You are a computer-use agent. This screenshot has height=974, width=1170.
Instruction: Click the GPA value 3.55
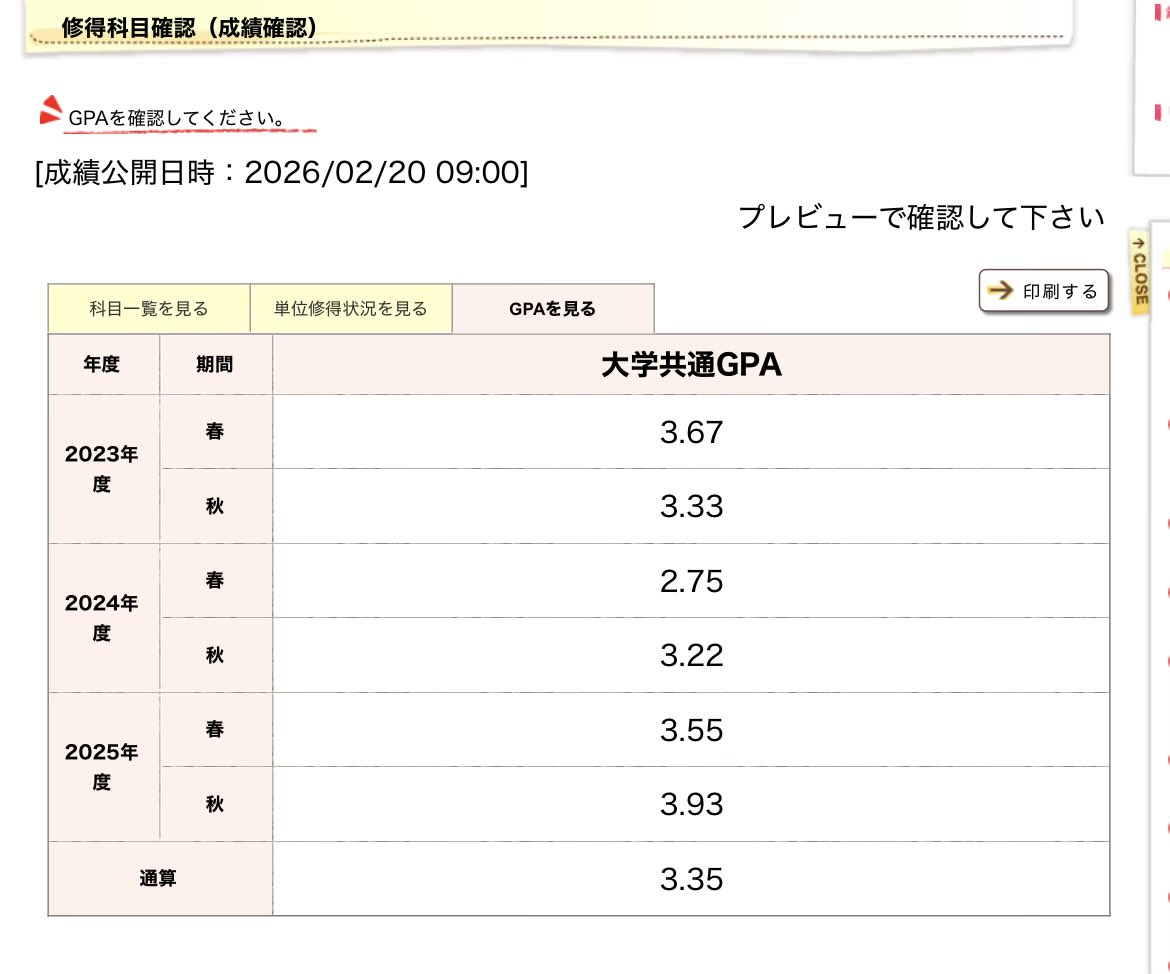coord(691,730)
